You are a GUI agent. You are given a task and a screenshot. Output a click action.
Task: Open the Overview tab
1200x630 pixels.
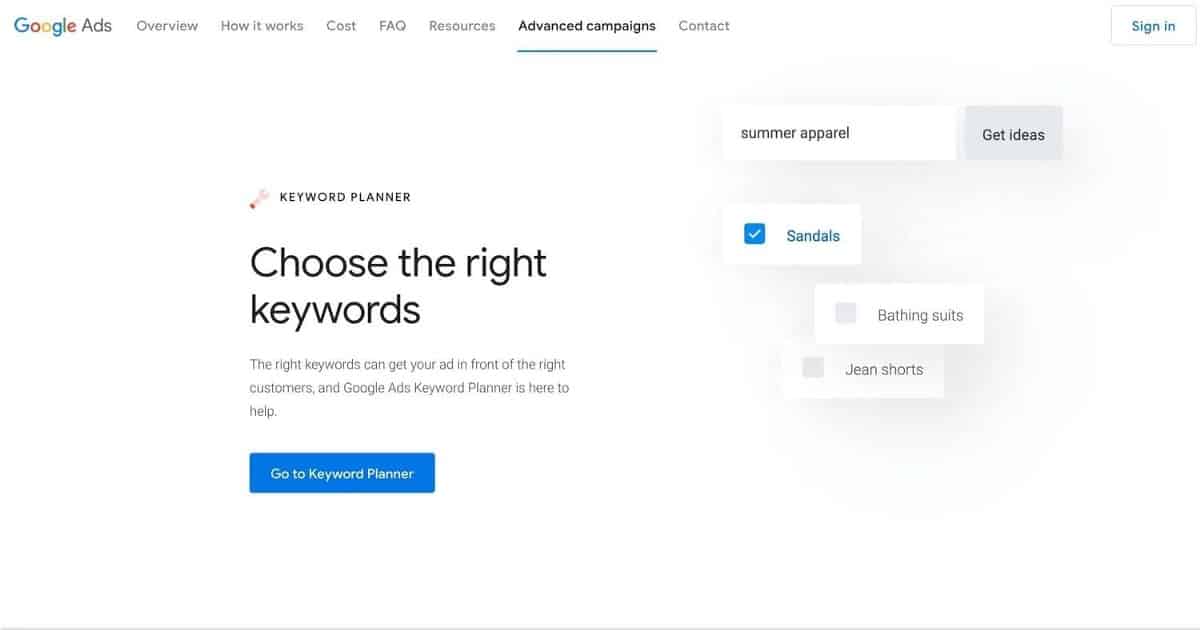(x=167, y=26)
